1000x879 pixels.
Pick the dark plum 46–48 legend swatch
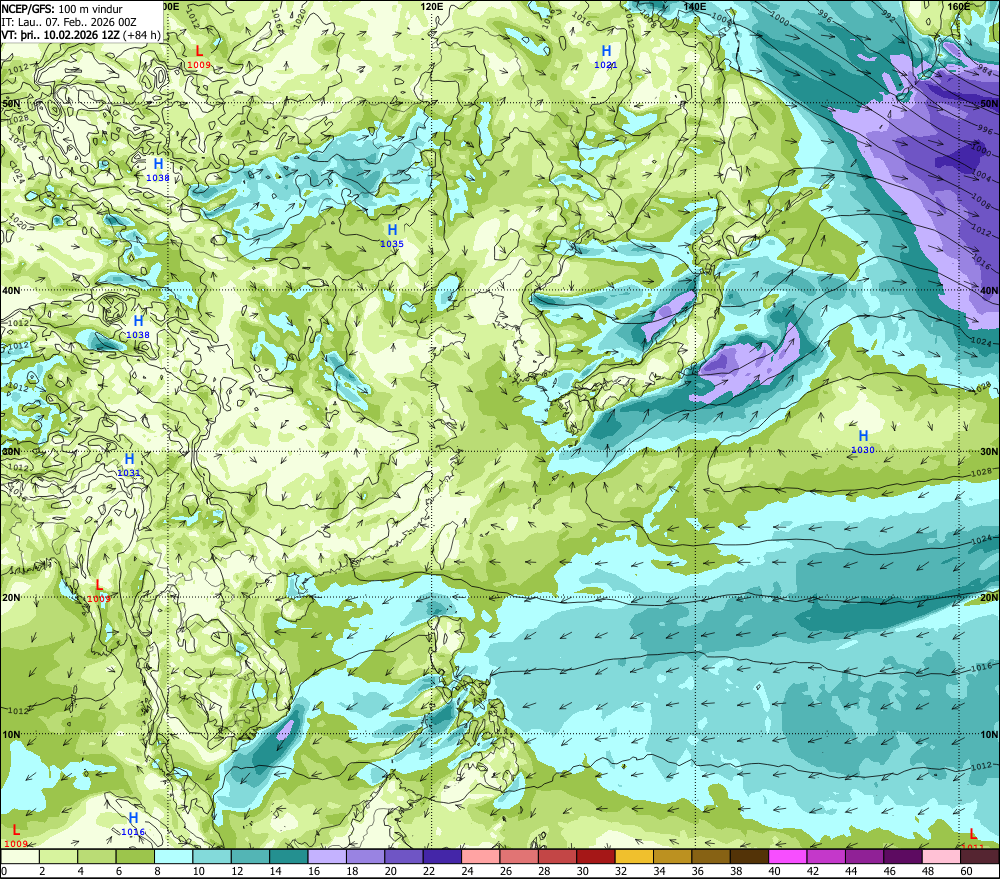coord(904,856)
